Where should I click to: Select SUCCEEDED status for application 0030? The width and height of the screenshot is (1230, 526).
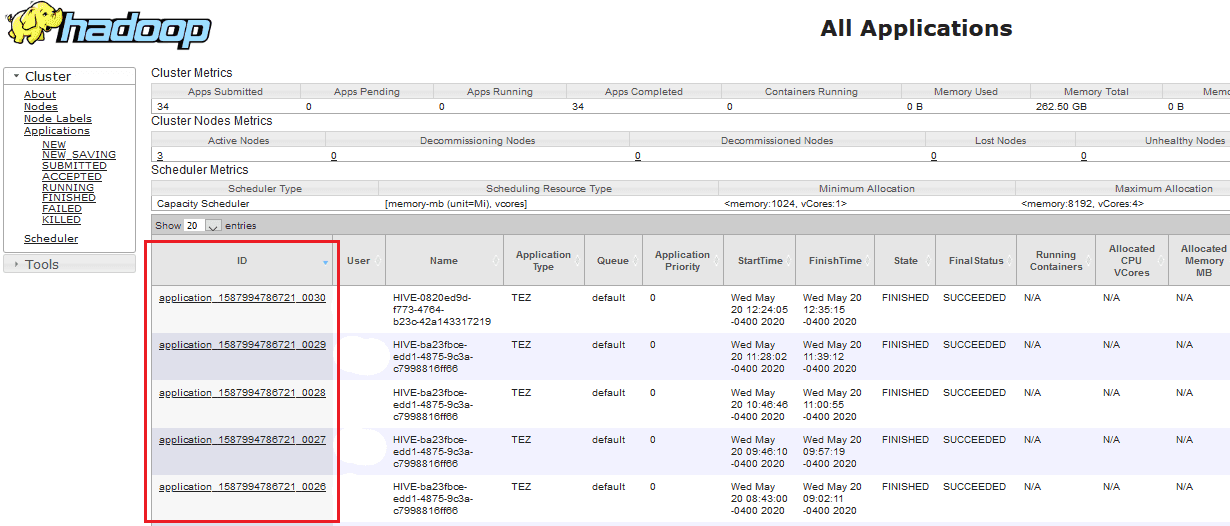974,298
